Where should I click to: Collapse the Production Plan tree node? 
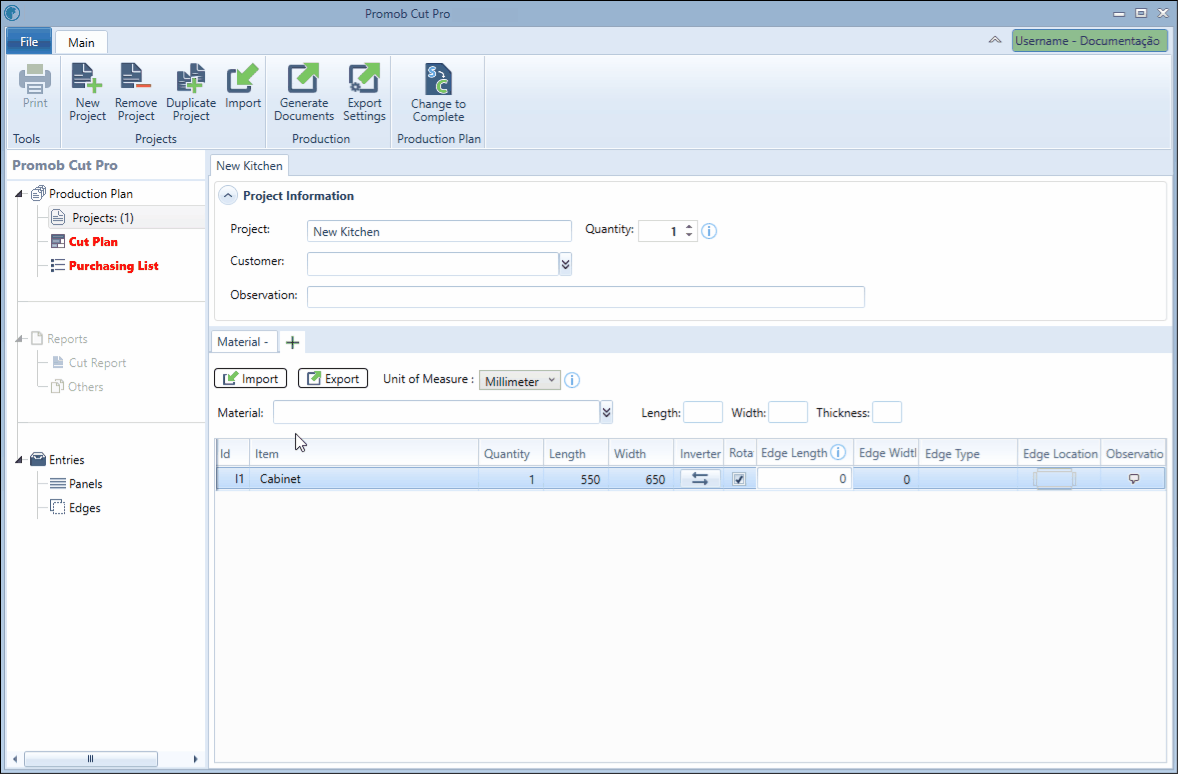coord(19,194)
